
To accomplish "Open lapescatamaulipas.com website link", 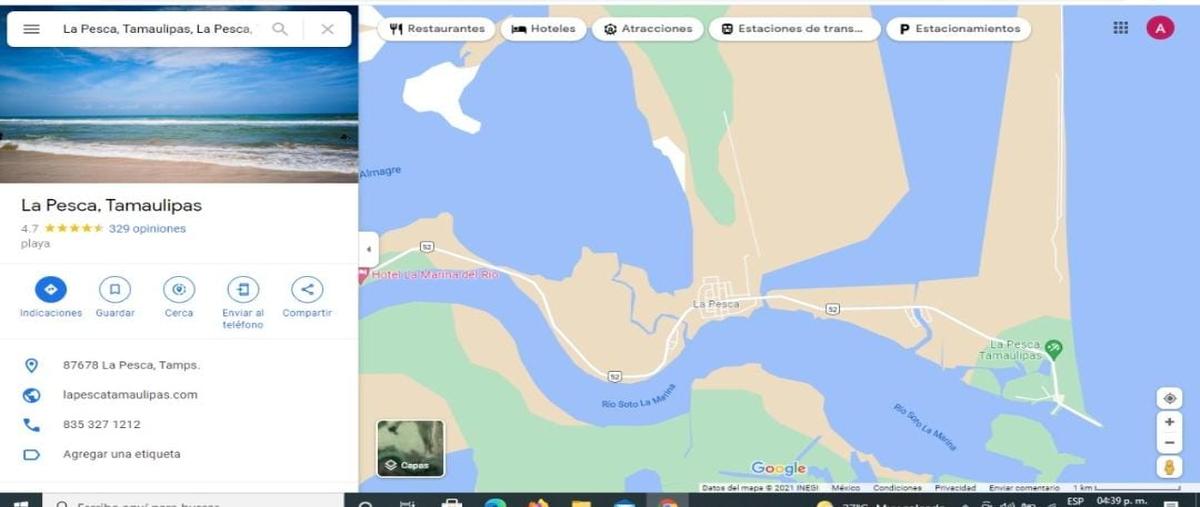I will tap(130, 395).
